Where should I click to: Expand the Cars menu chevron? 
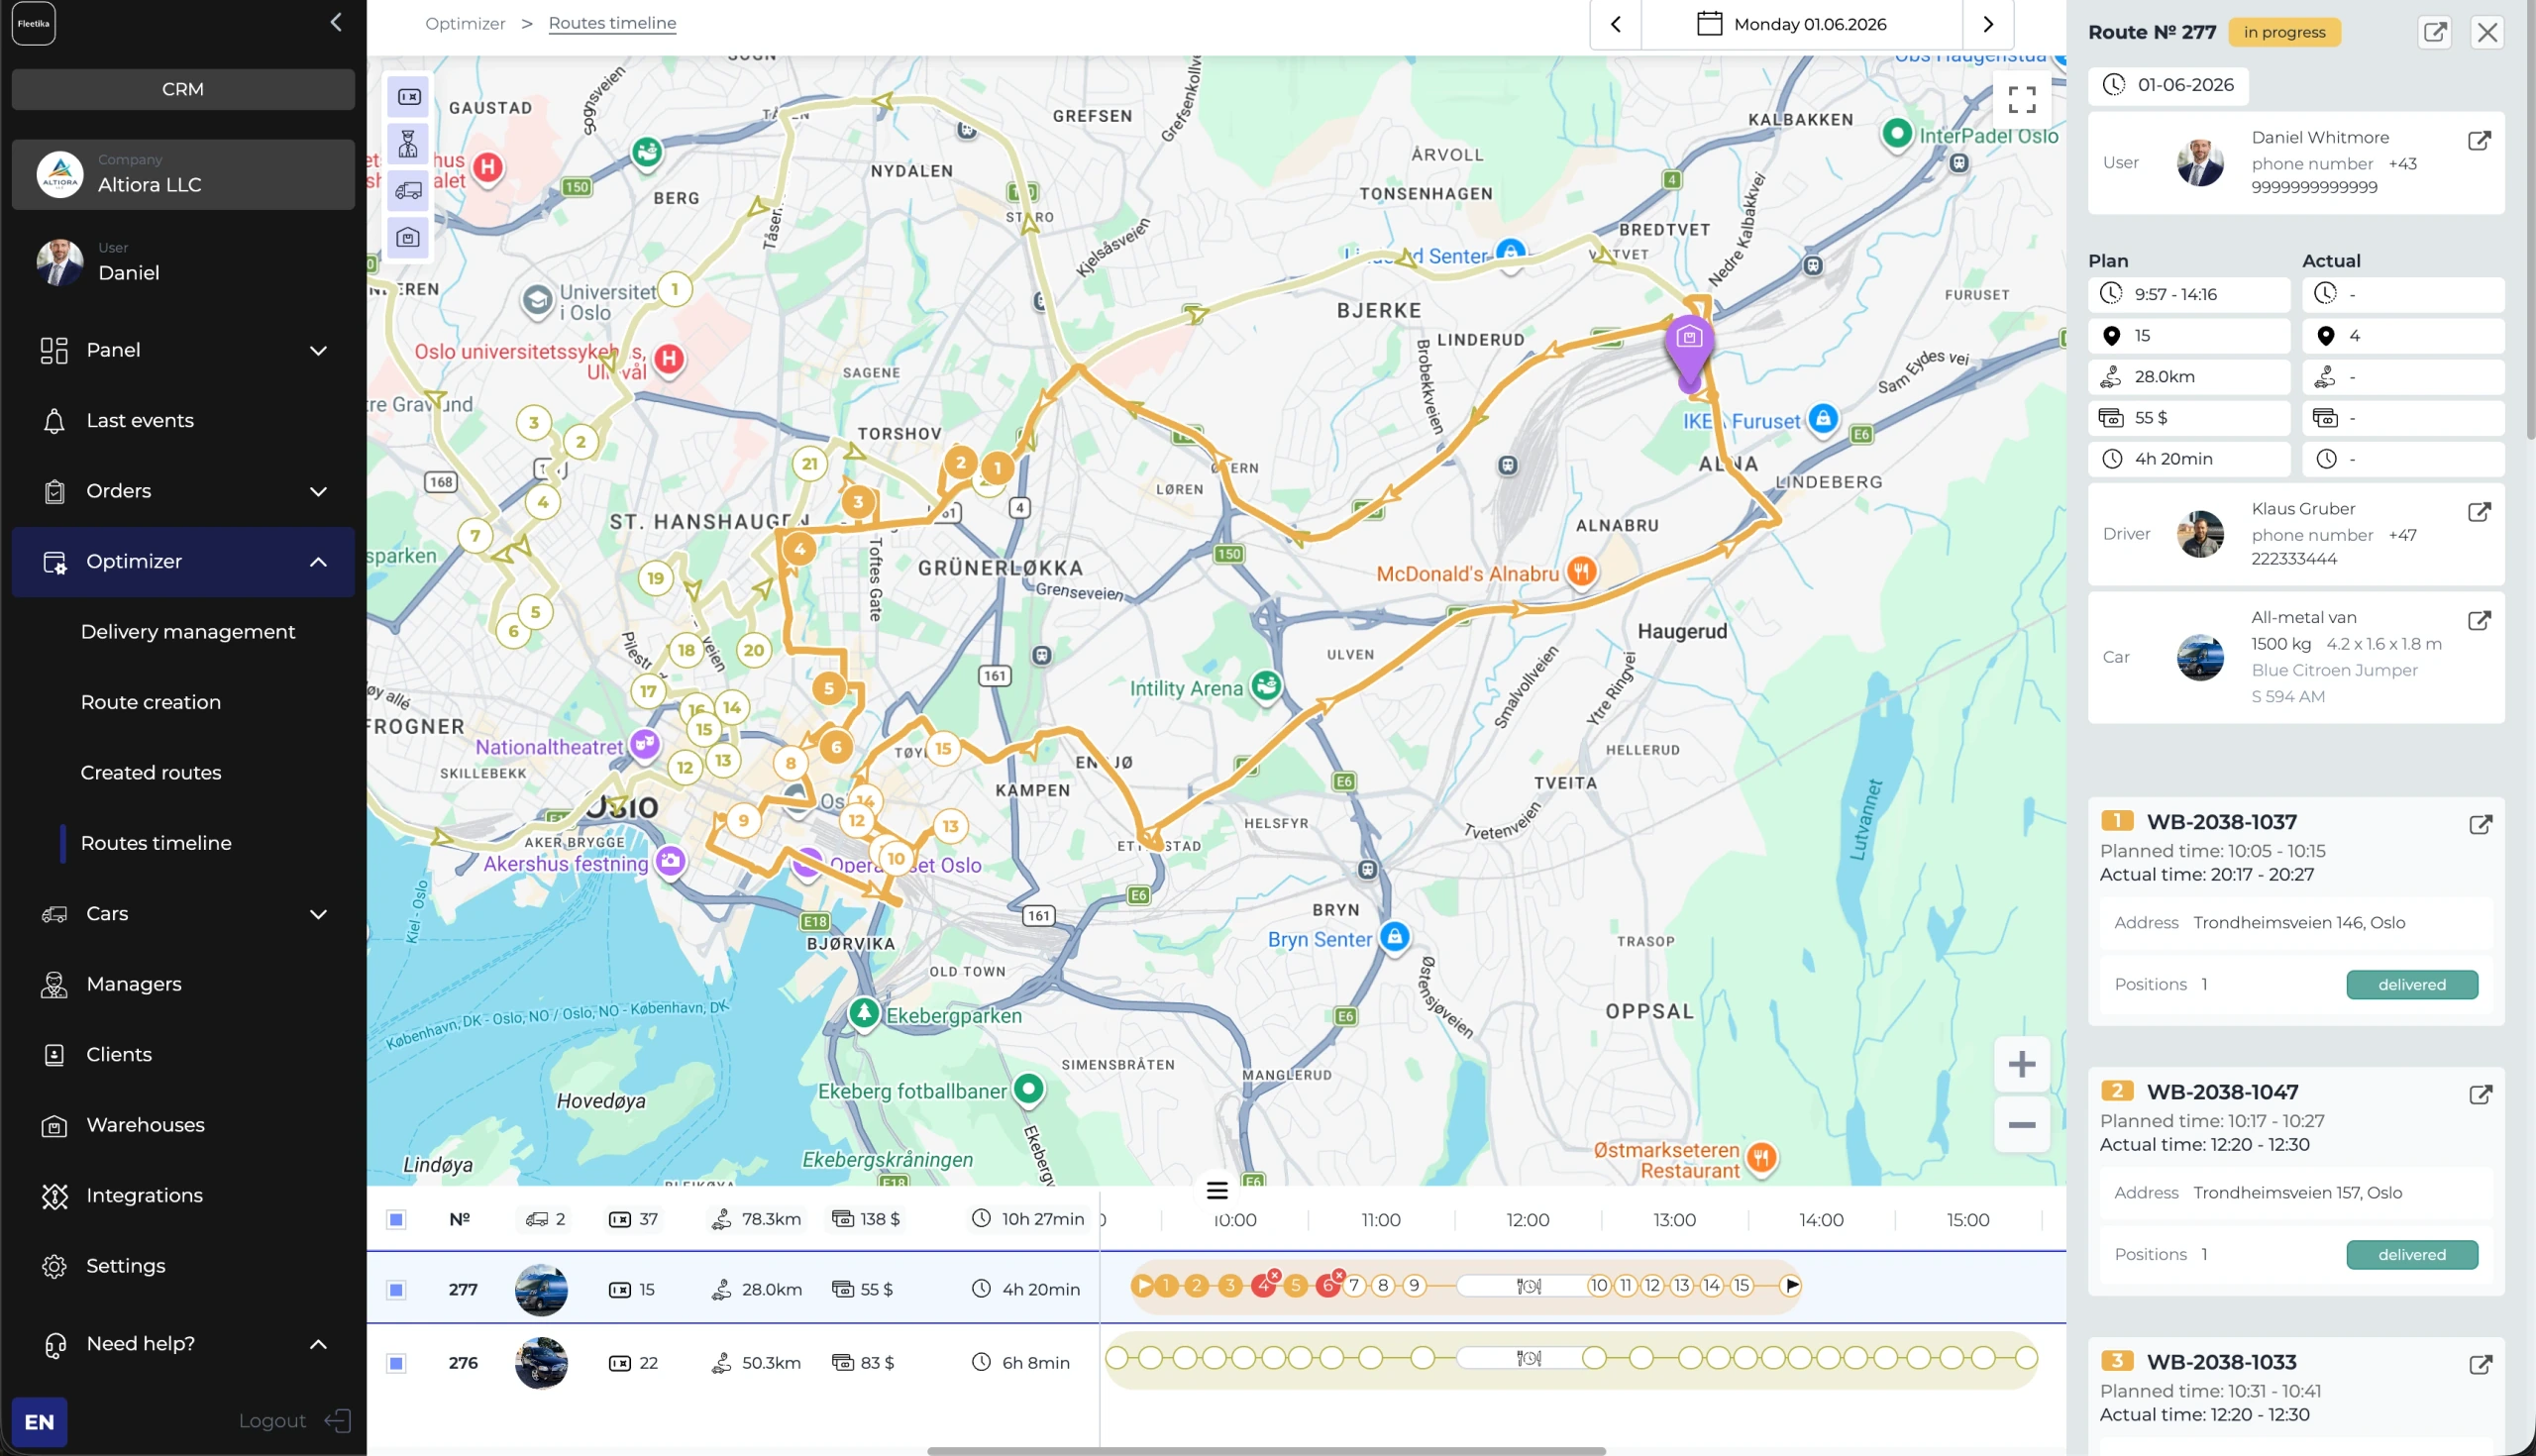pyautogui.click(x=318, y=914)
